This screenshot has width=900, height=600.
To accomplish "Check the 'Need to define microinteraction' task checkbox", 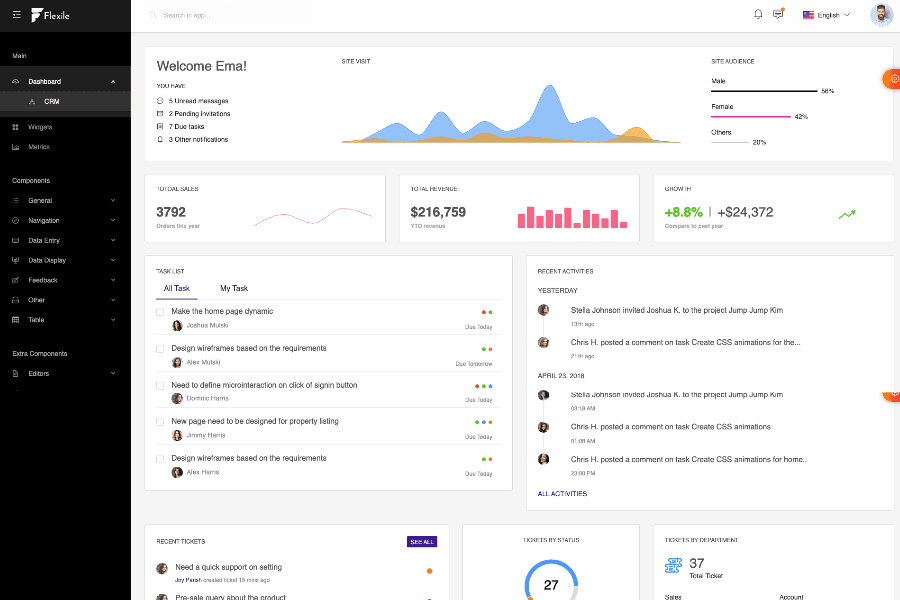I will tap(158, 386).
